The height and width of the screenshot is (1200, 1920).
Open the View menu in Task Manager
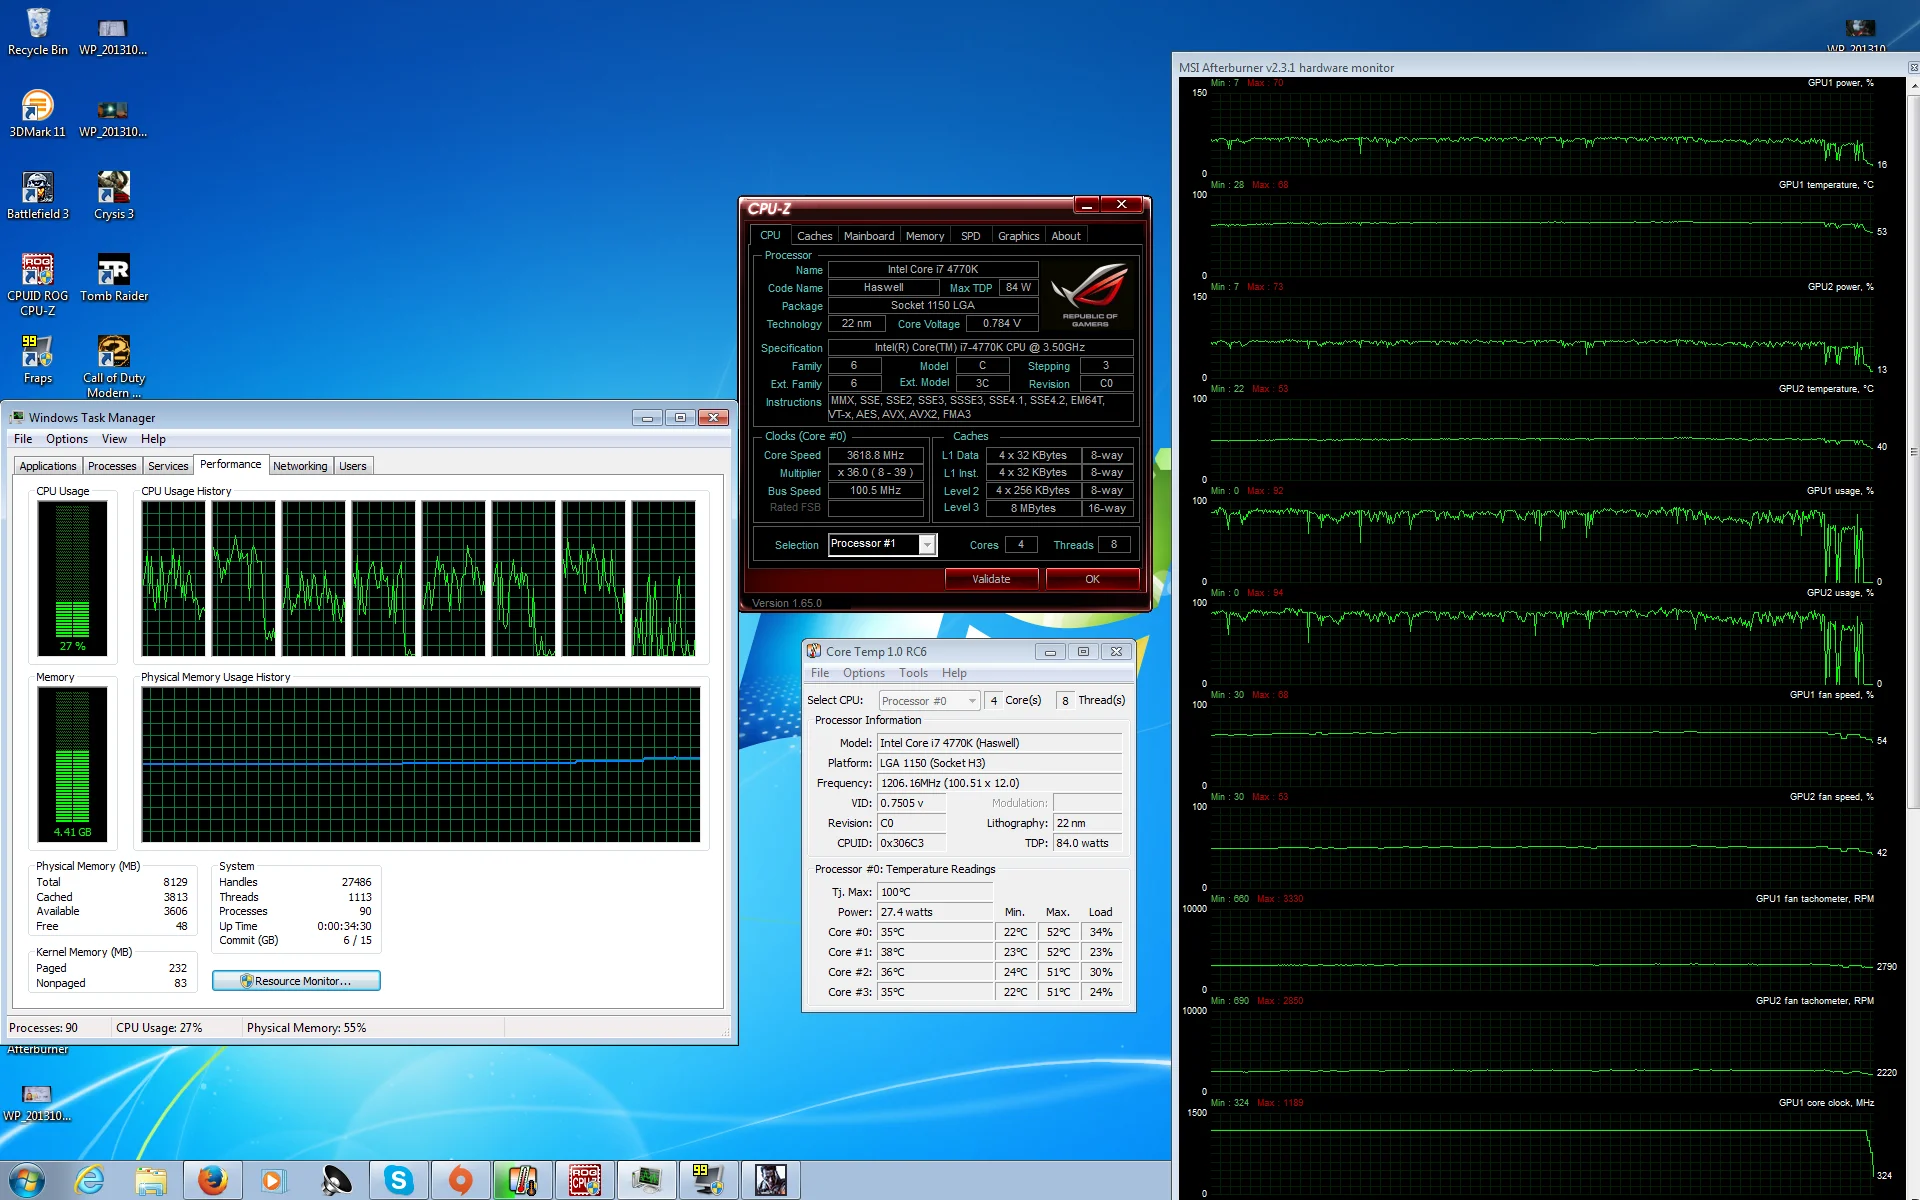point(114,439)
